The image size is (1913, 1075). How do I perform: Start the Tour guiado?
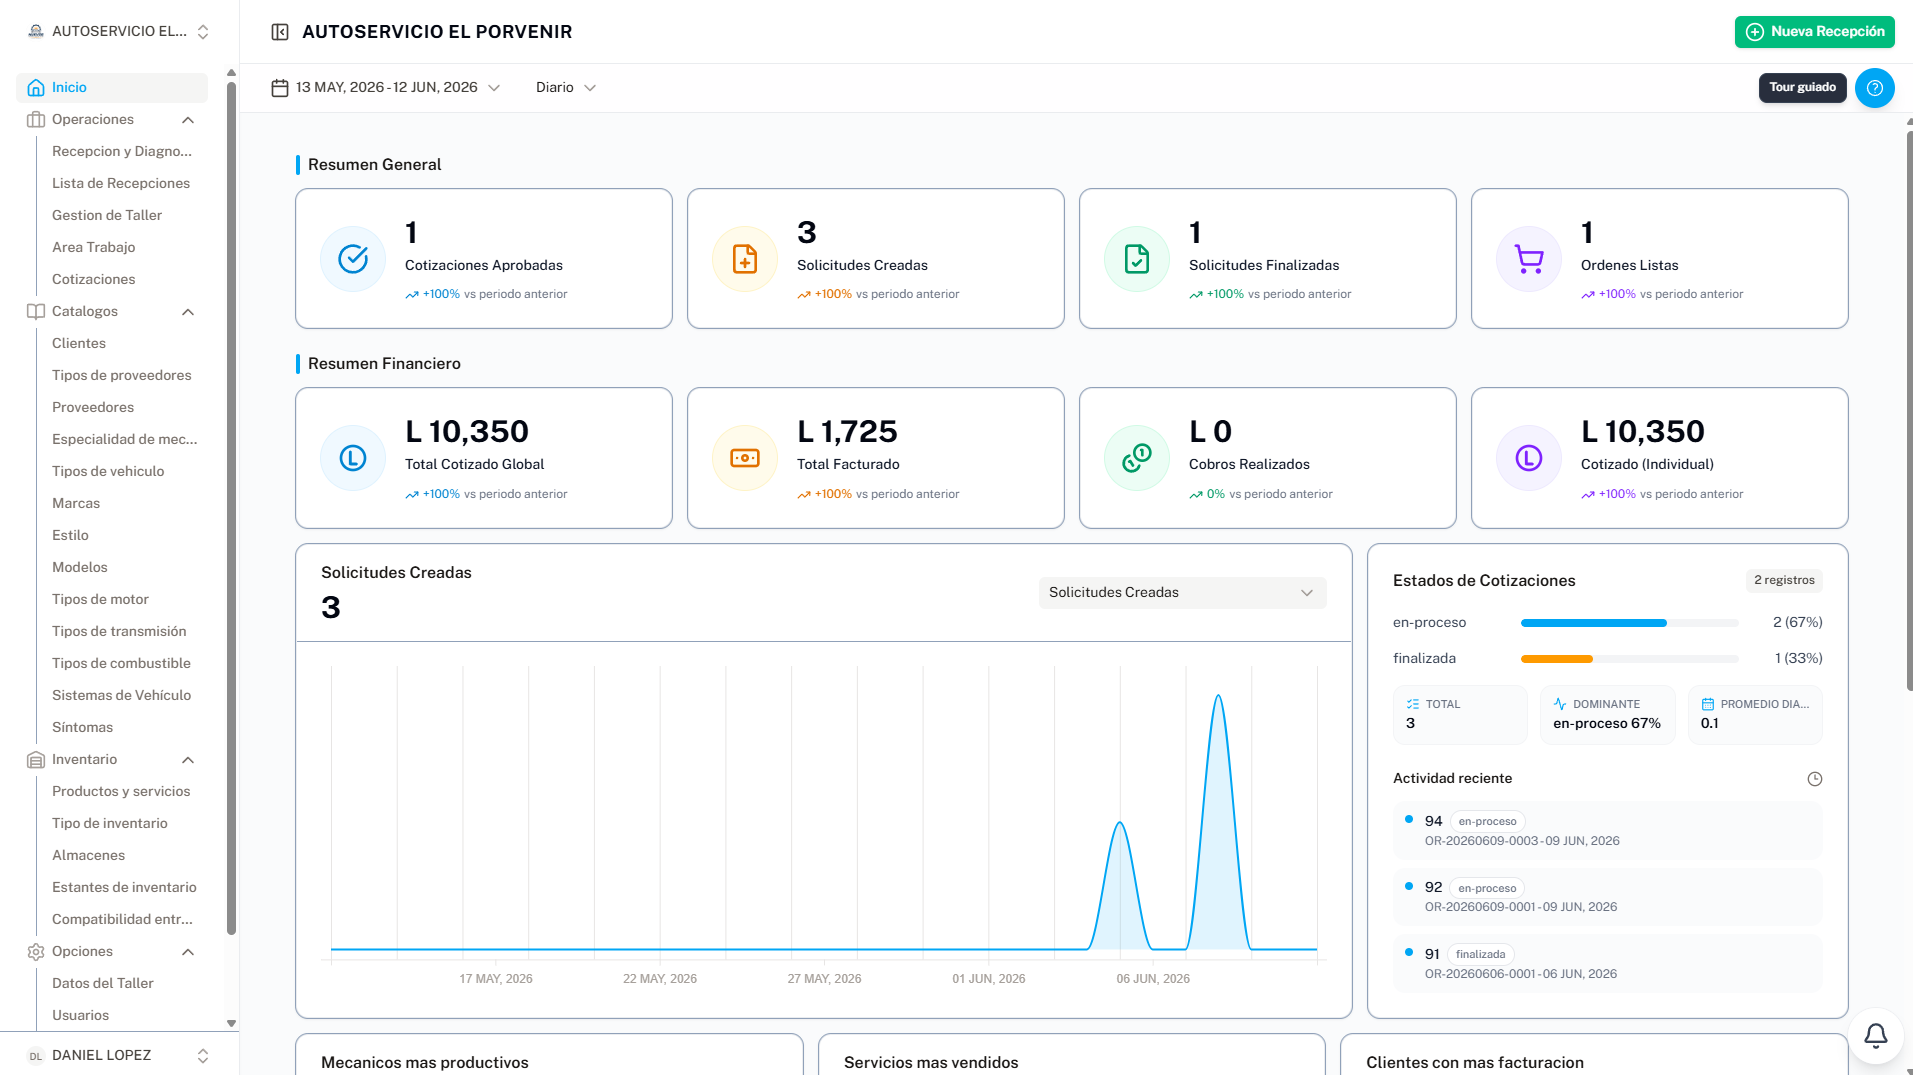[1802, 88]
